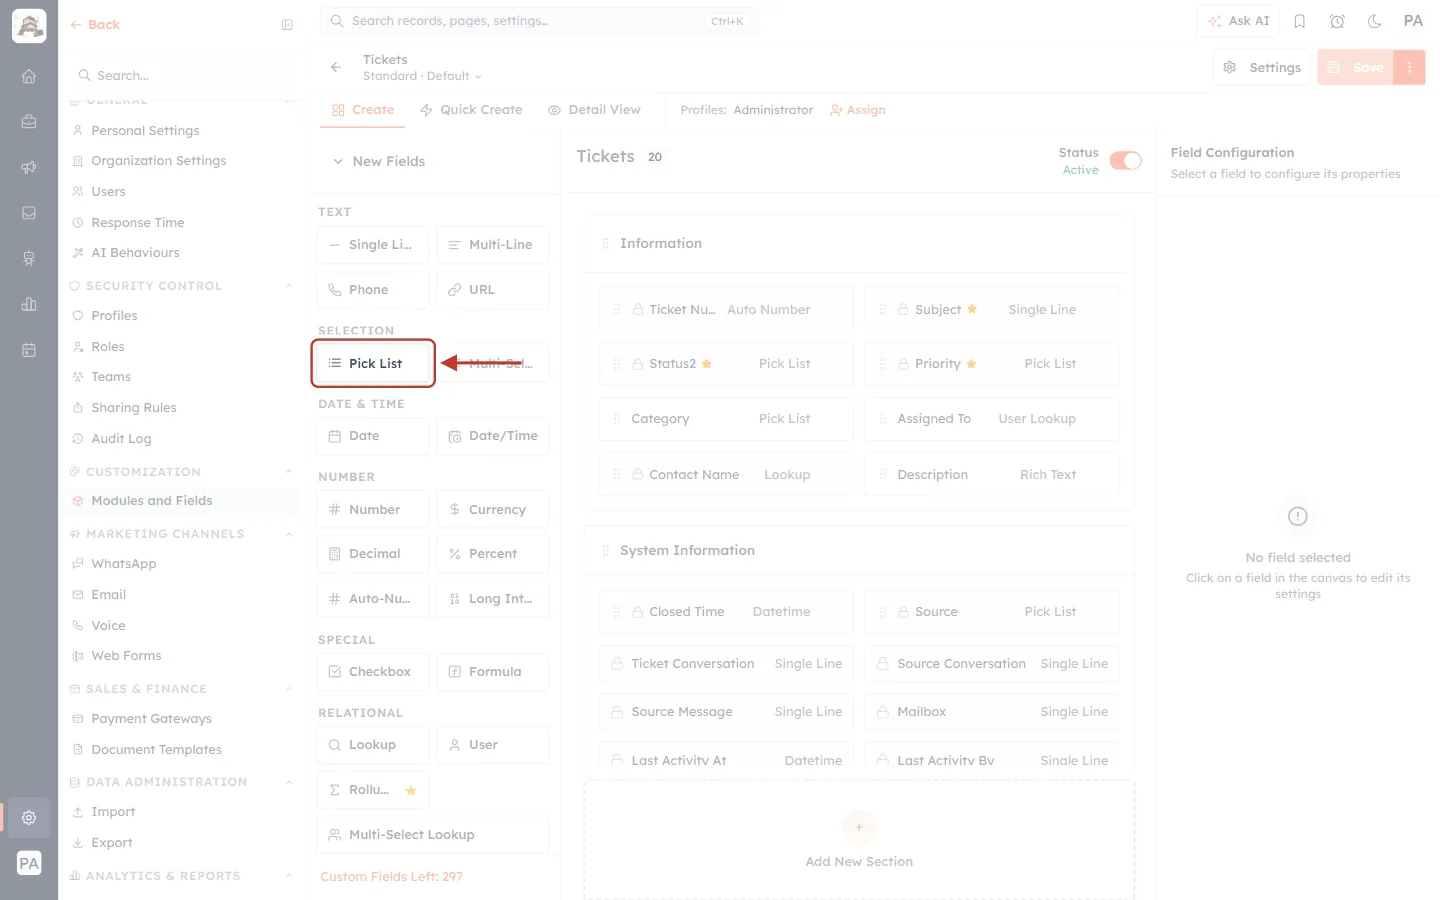
Task: Click the bookmark icon in the top bar
Action: (1300, 21)
